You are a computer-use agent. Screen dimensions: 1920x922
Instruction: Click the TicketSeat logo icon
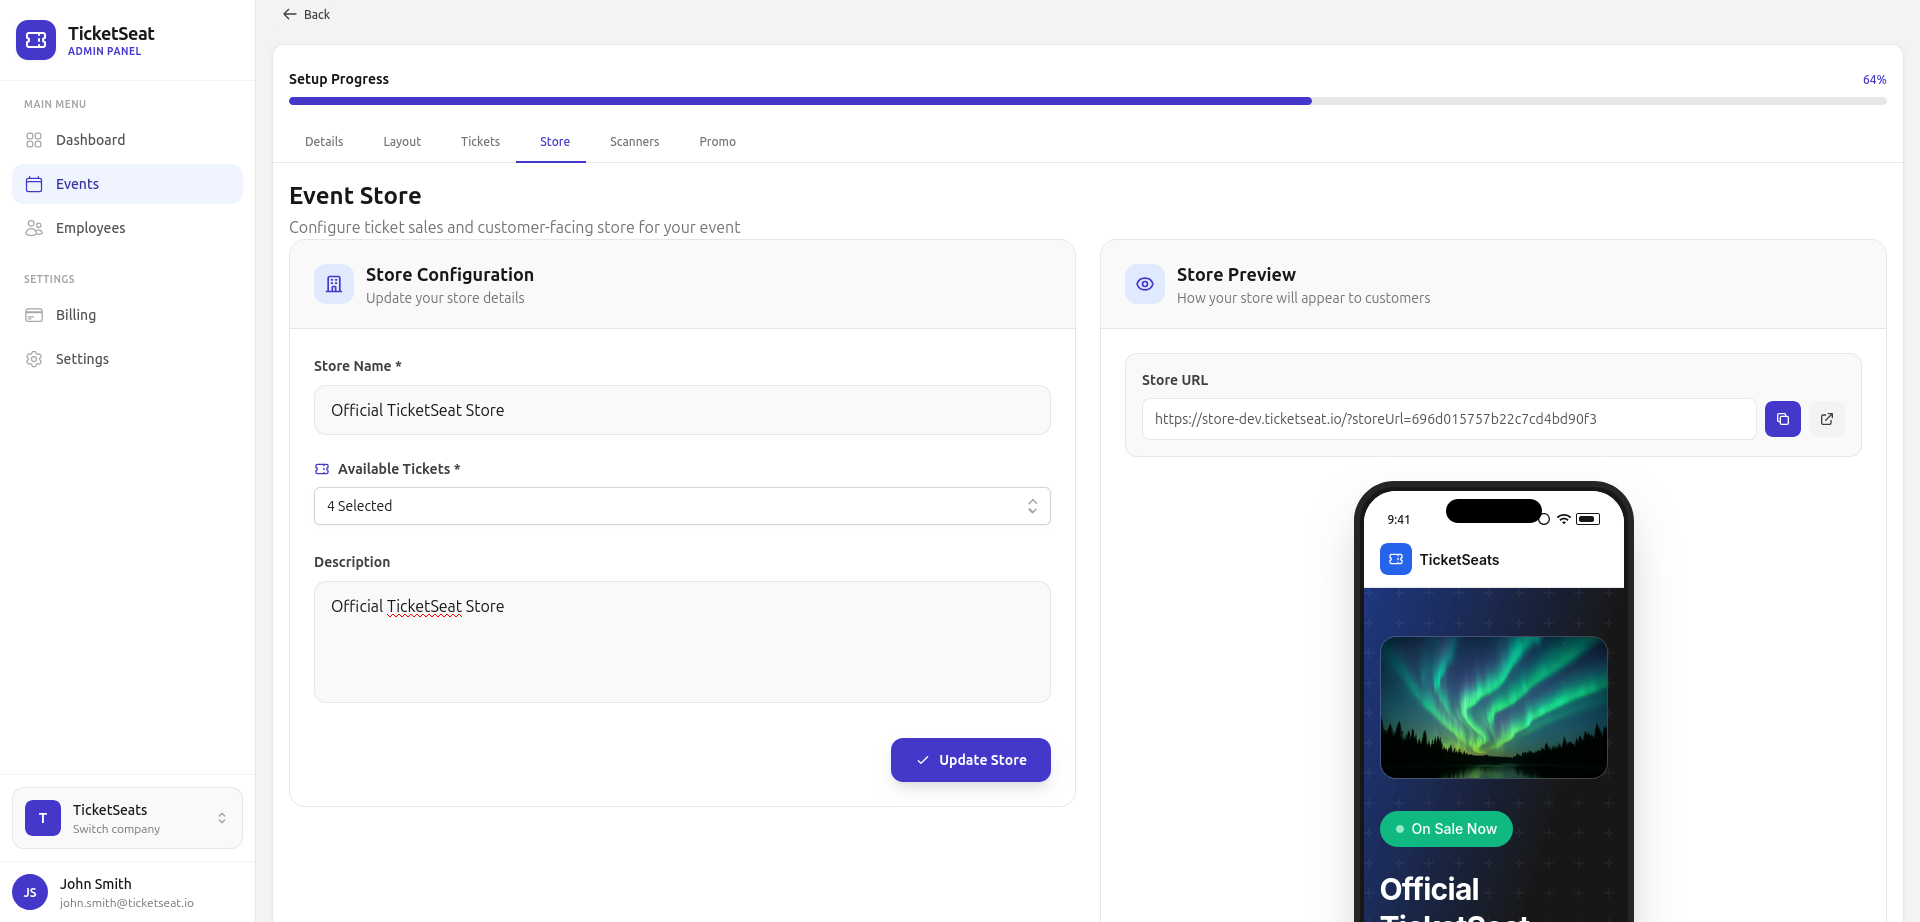click(x=36, y=40)
